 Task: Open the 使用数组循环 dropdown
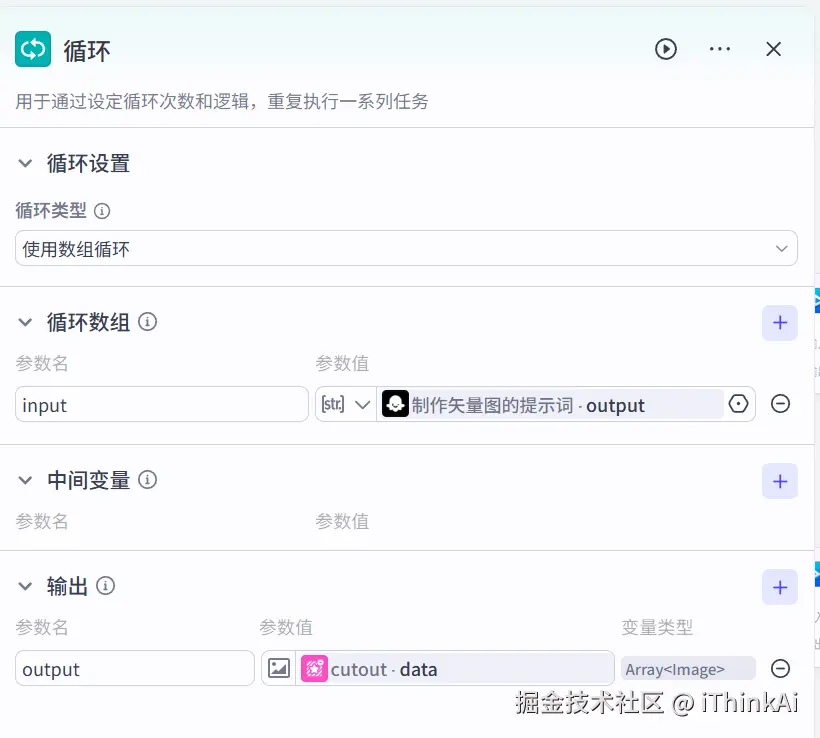pyautogui.click(x=783, y=248)
